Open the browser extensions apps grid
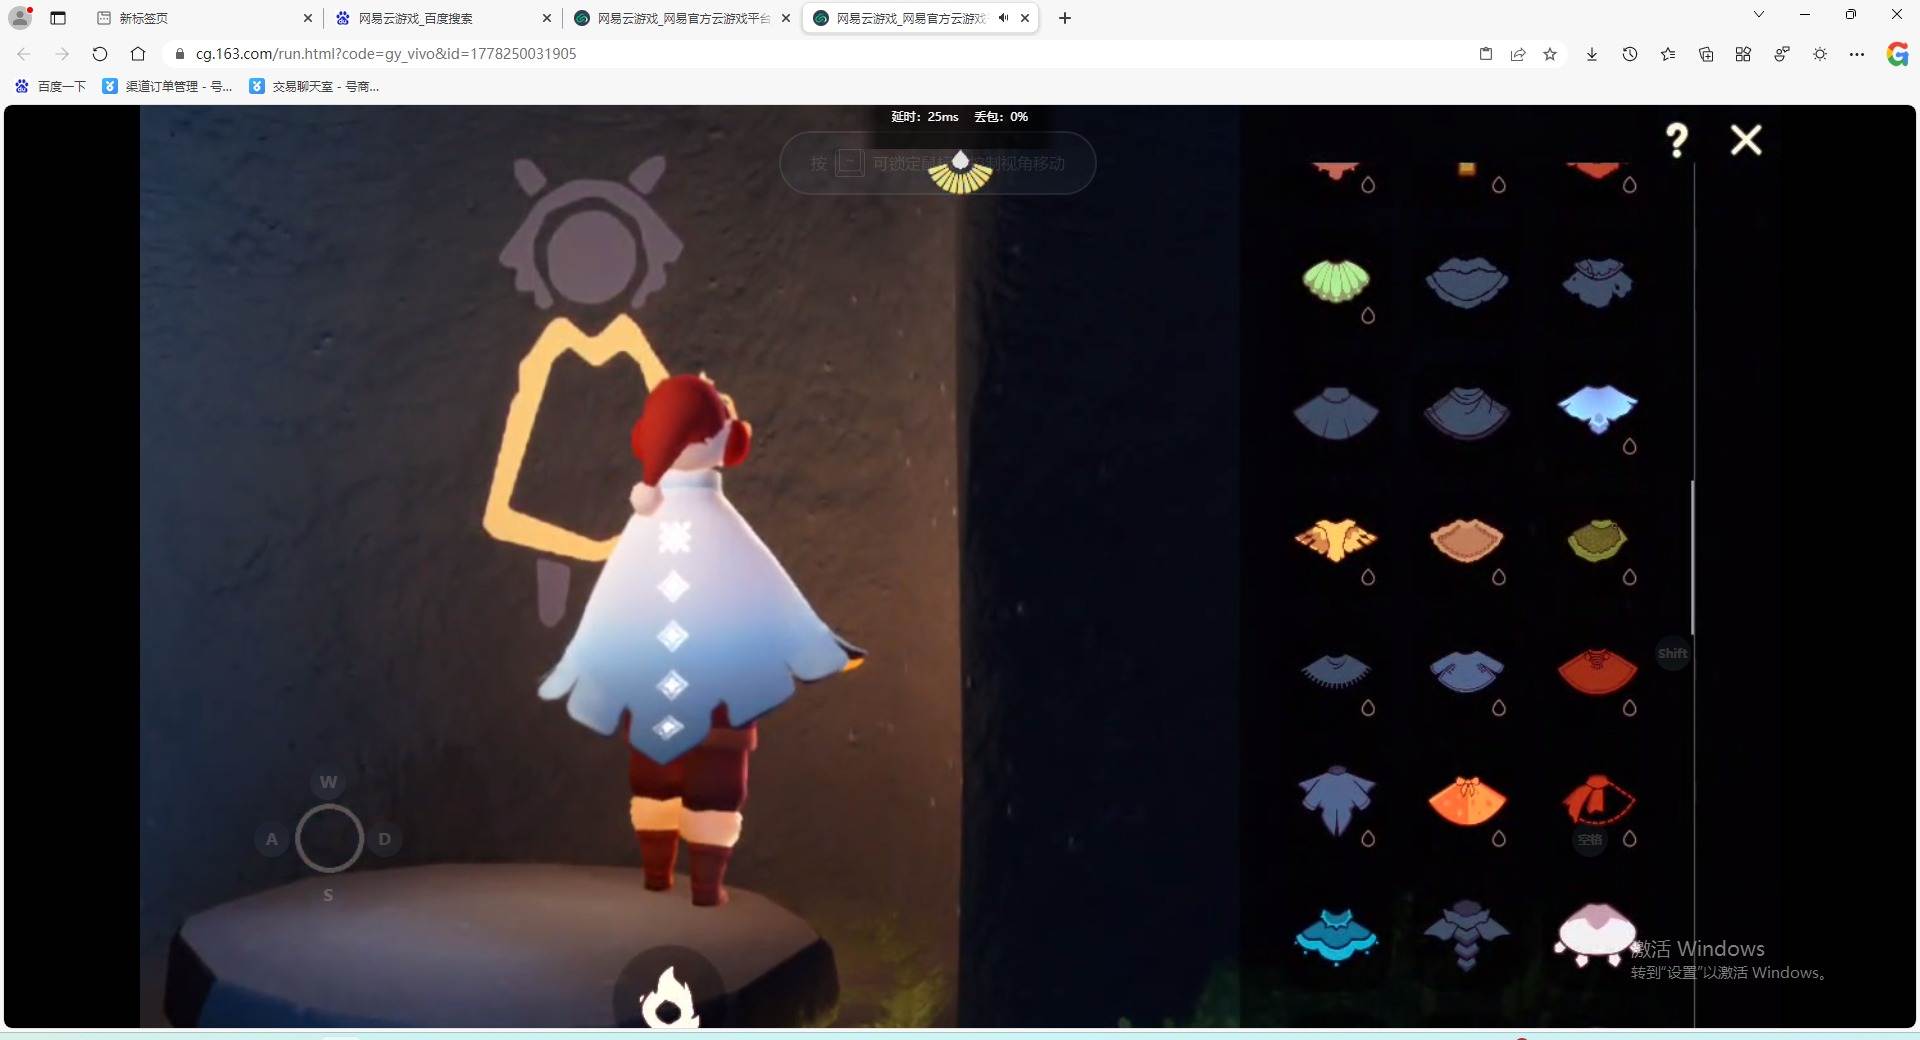Image resolution: width=1920 pixels, height=1040 pixels. point(1743,54)
